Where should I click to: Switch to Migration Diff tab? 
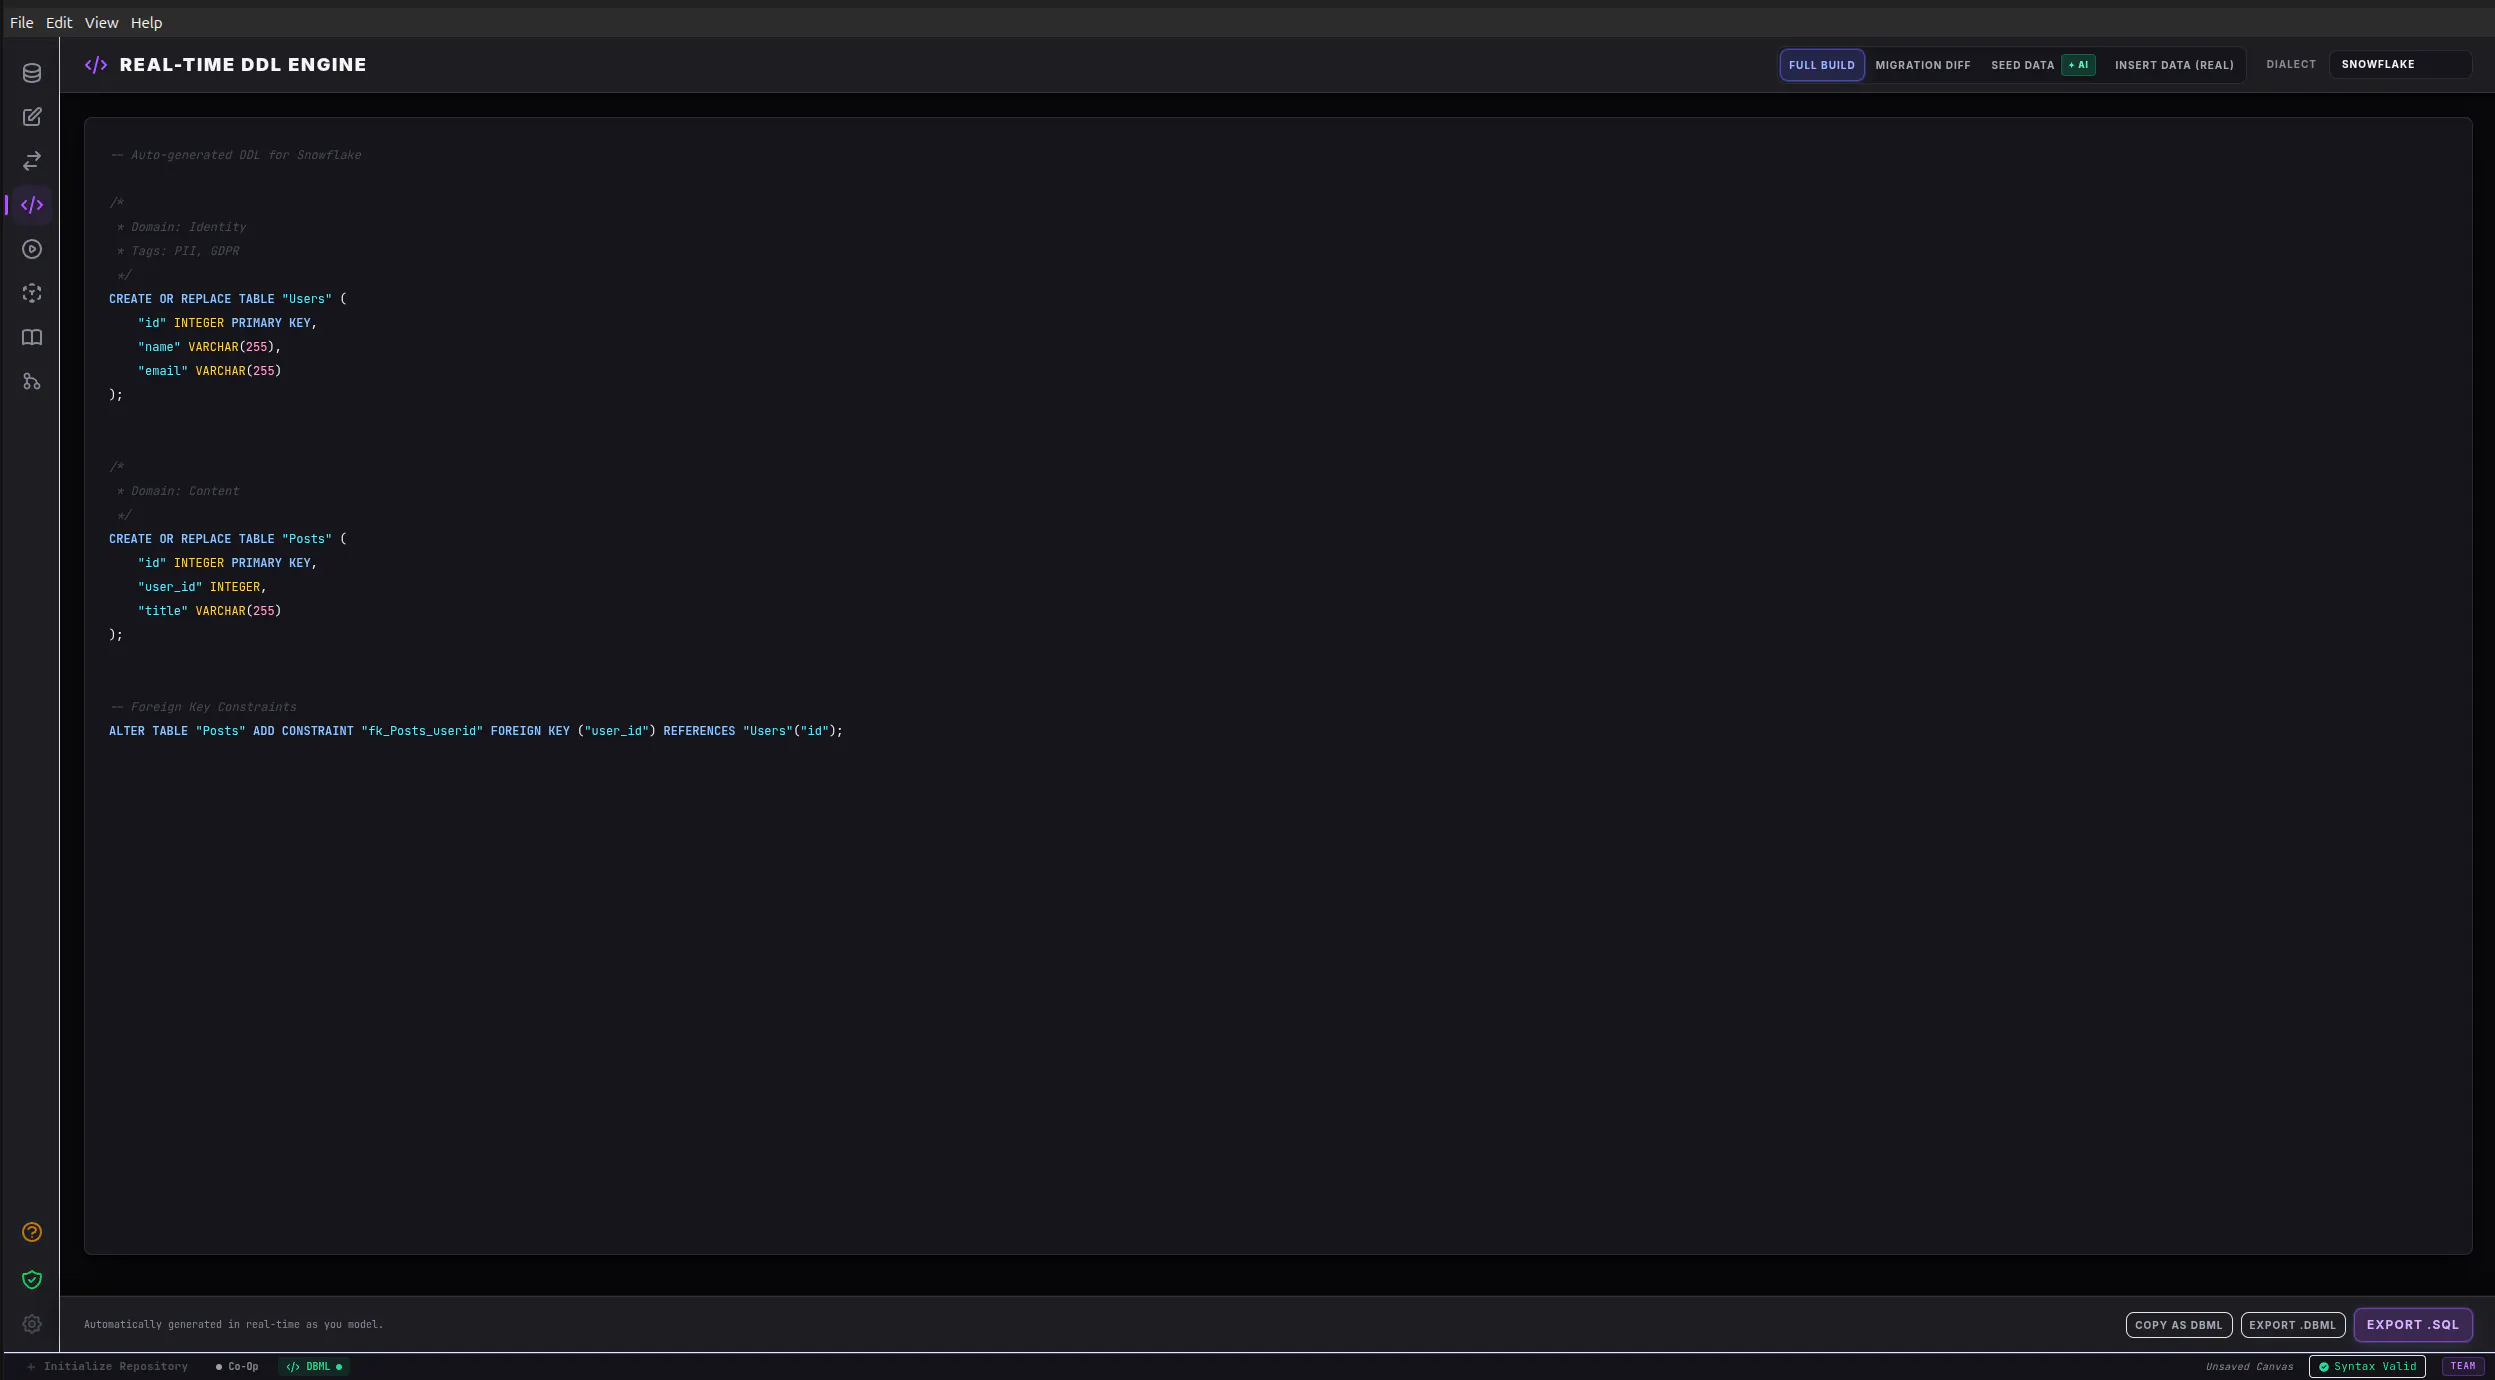[x=1922, y=65]
